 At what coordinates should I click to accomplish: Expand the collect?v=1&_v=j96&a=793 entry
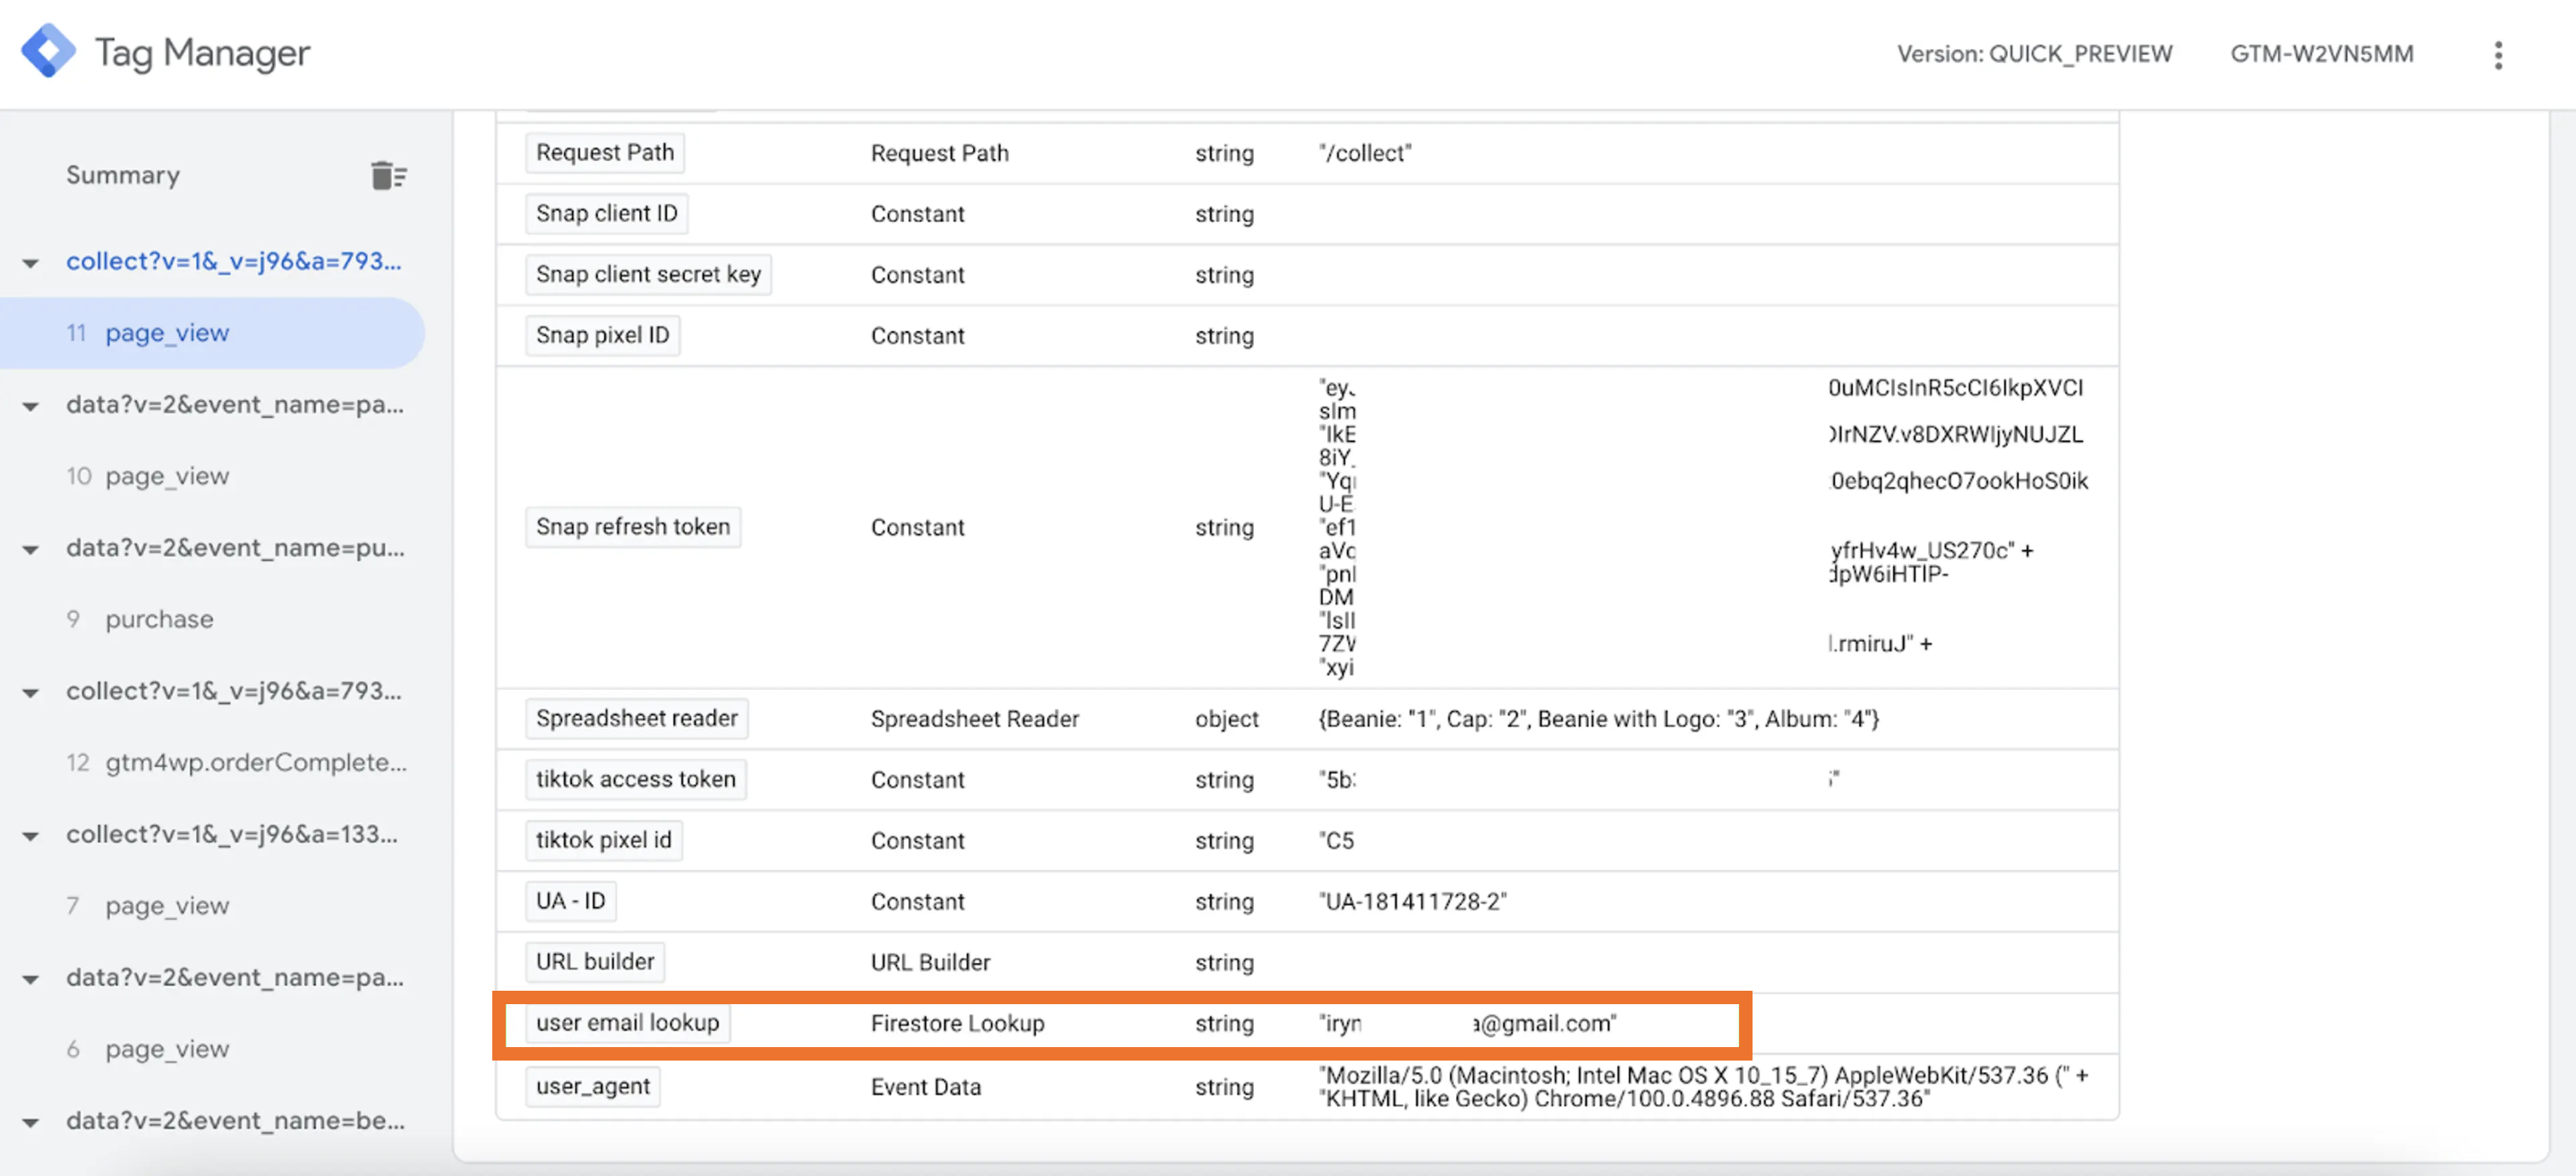click(x=30, y=258)
